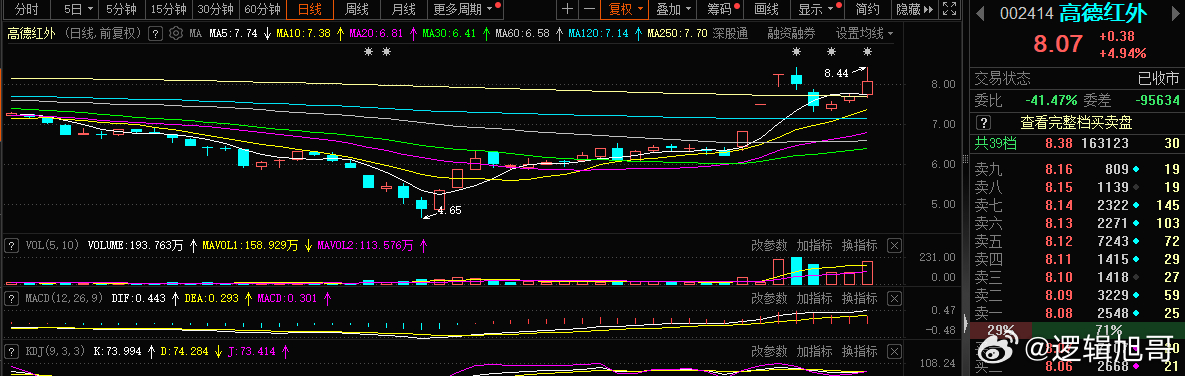Open MA settings gear icon
This screenshot has height=376, width=1185.
[175, 34]
